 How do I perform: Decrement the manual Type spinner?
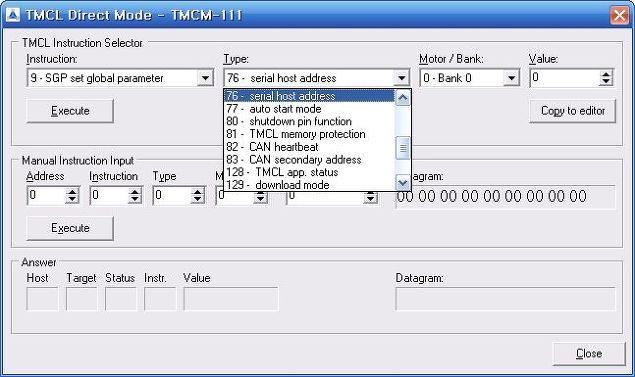coord(198,200)
